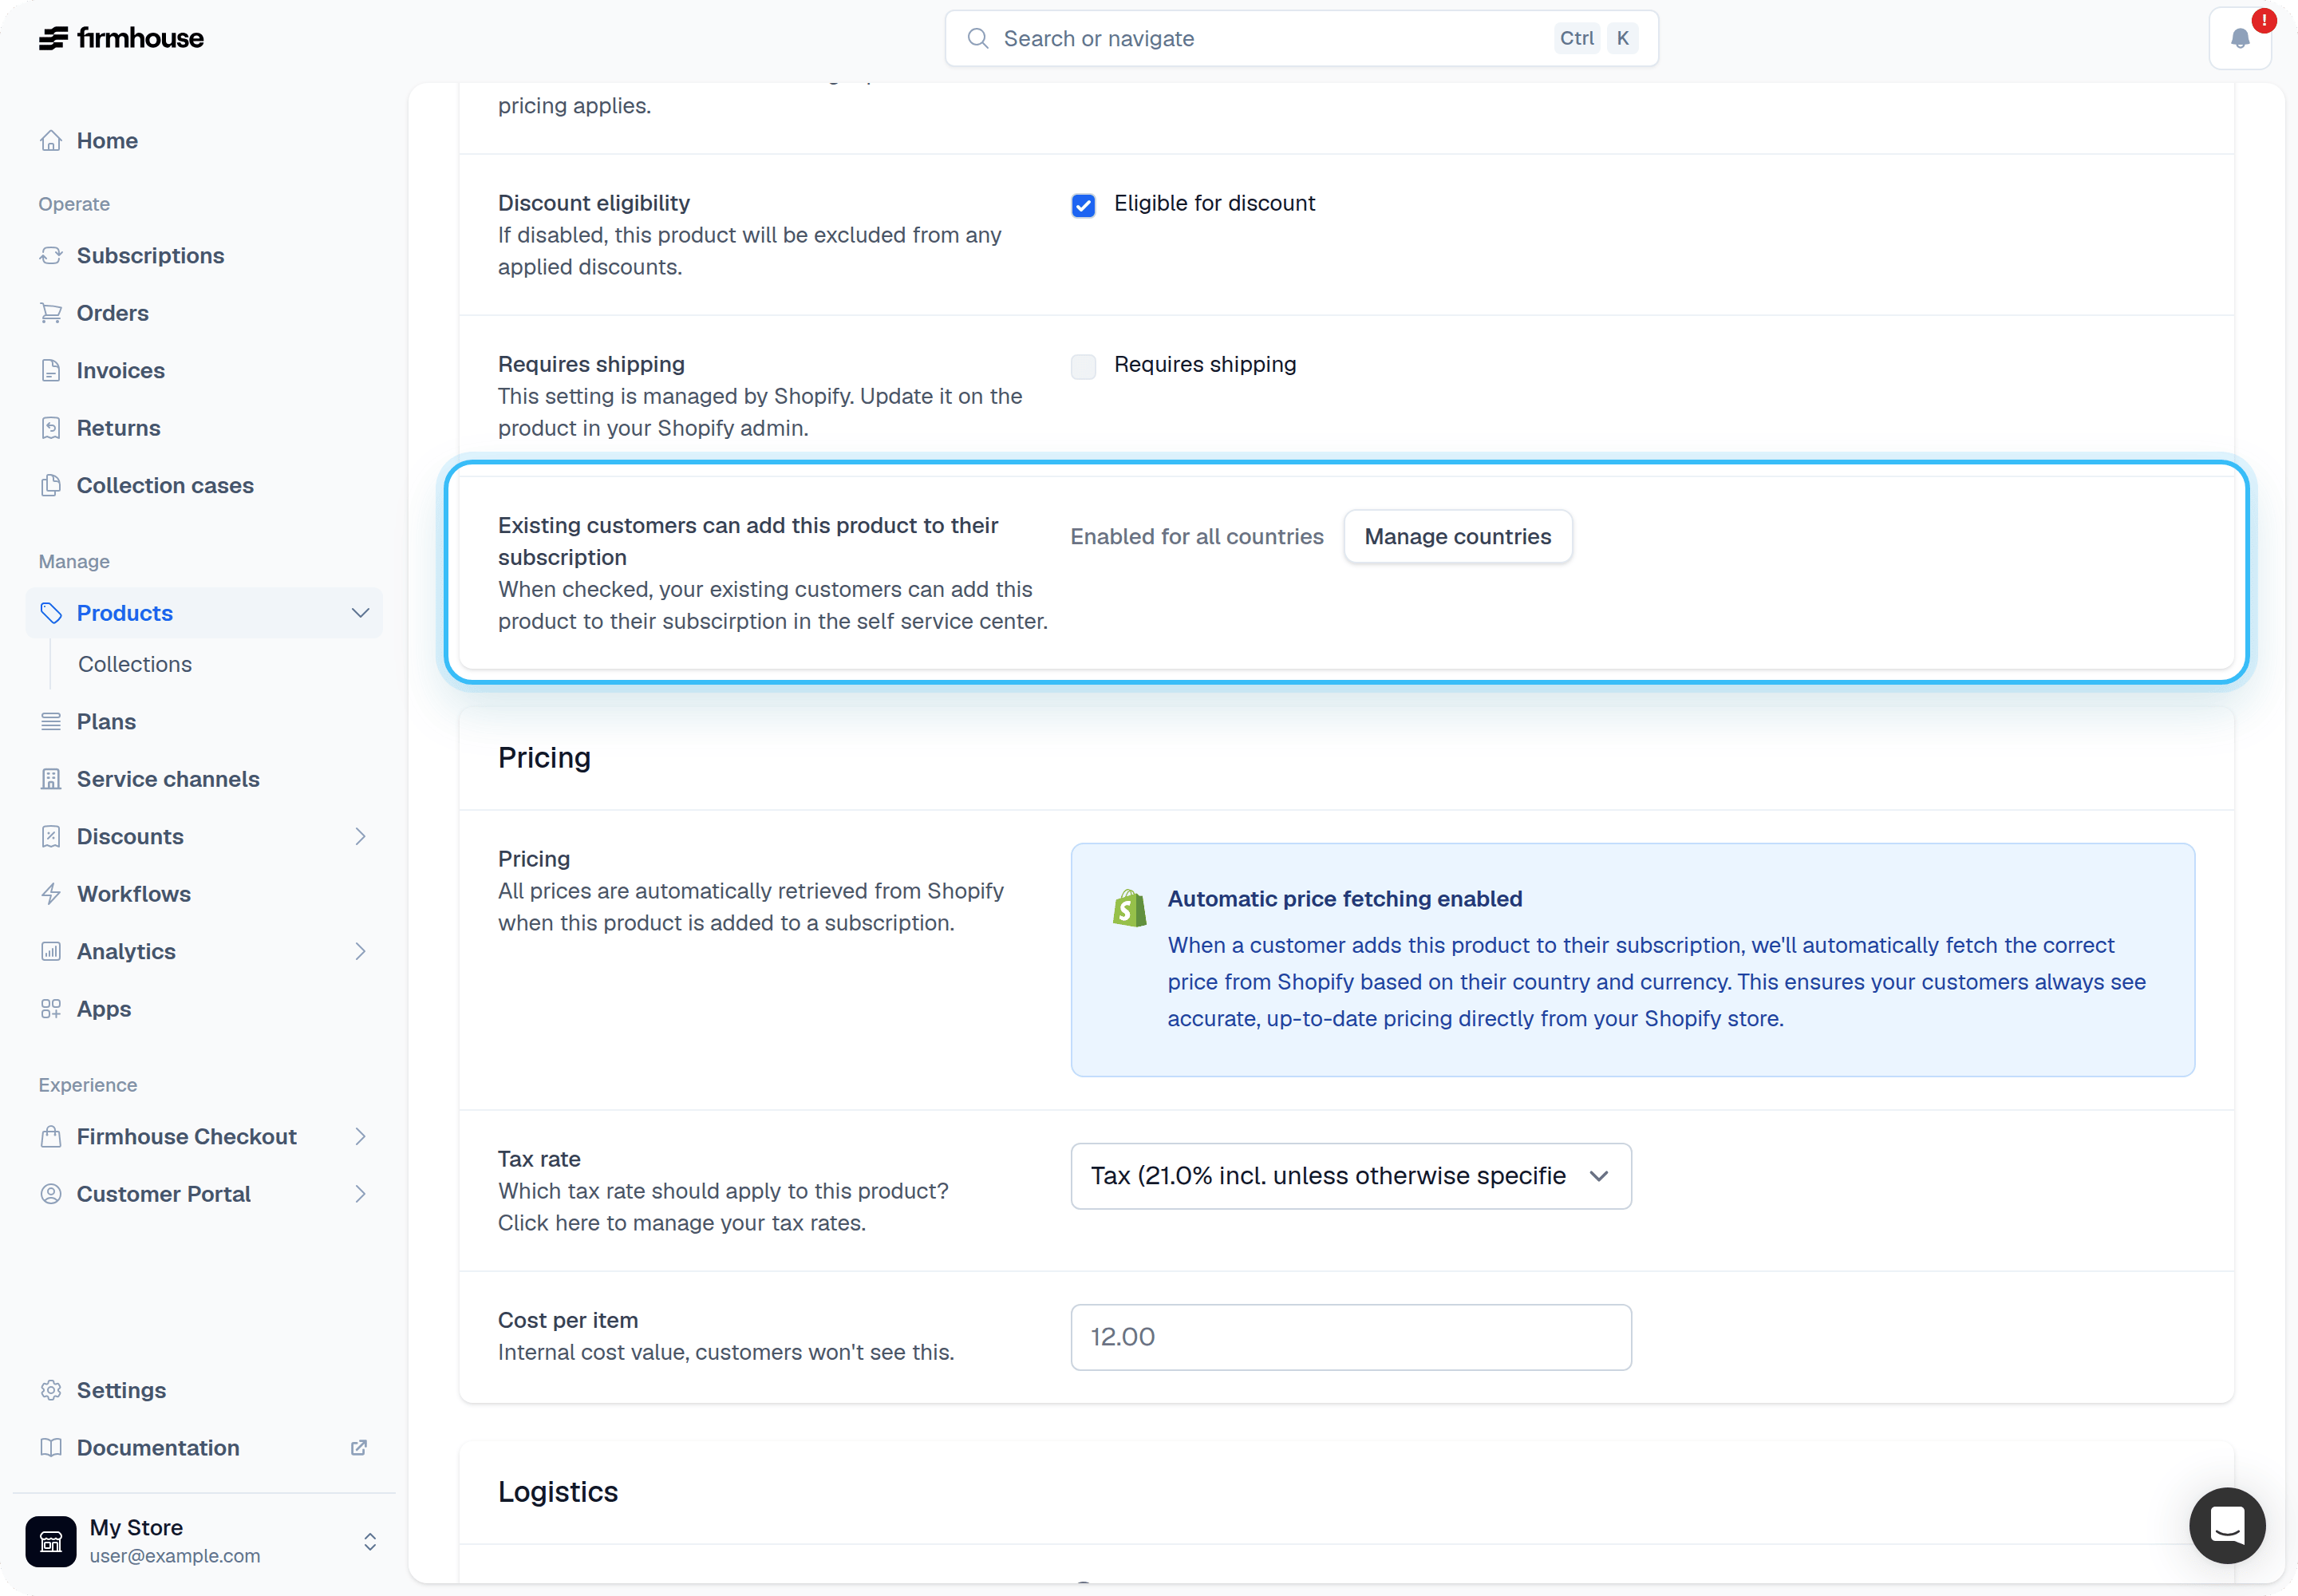
Task: Click the Discounts percent icon
Action: pos(51,837)
